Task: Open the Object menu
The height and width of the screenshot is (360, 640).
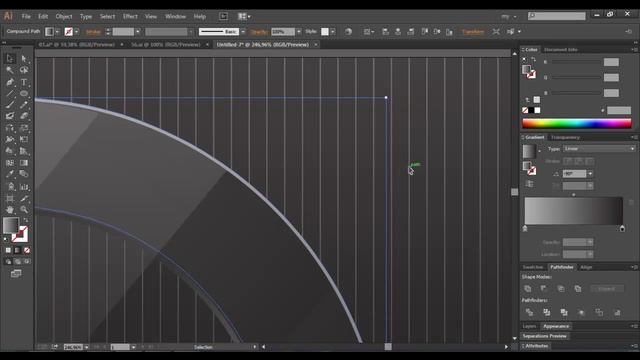Action: tap(64, 16)
